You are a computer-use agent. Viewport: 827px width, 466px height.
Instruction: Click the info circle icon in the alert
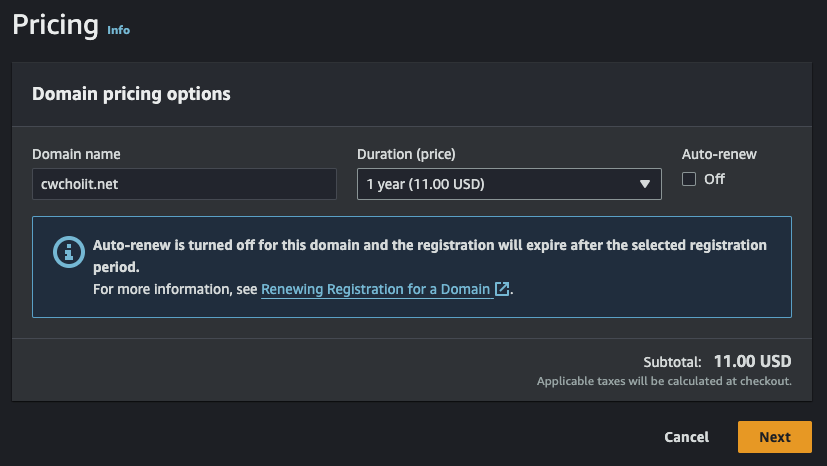click(x=67, y=252)
